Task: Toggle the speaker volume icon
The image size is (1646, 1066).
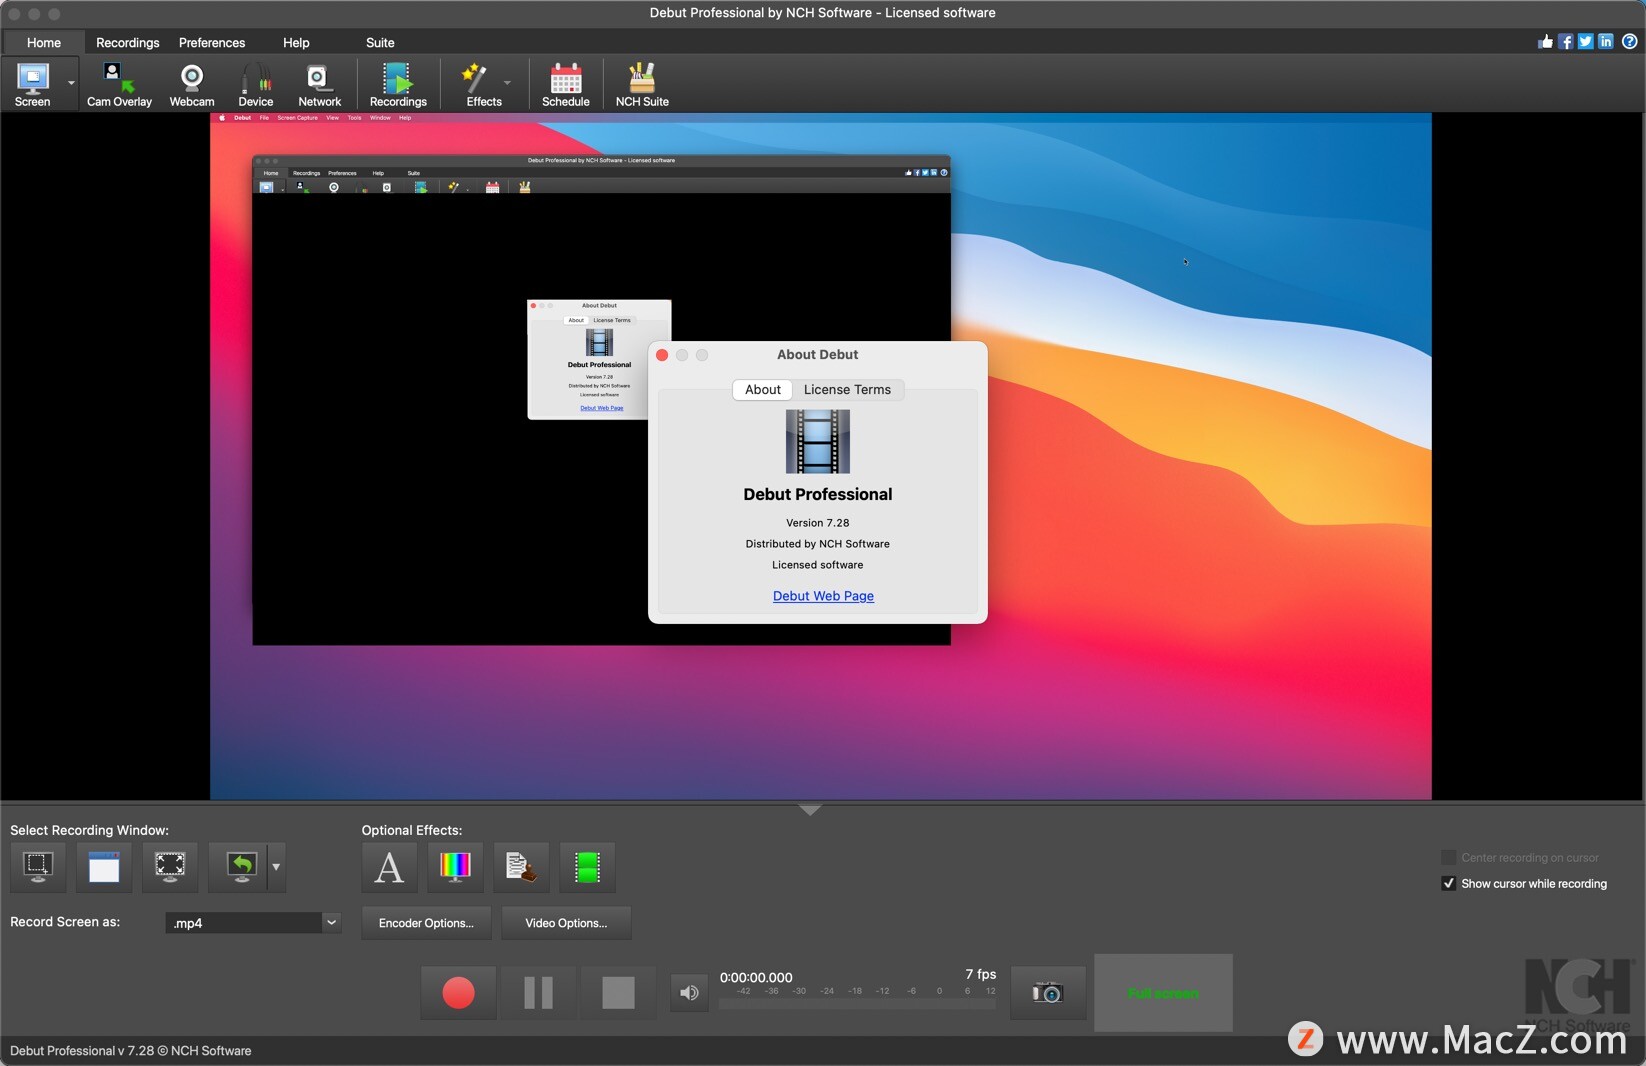Action: coord(689,993)
